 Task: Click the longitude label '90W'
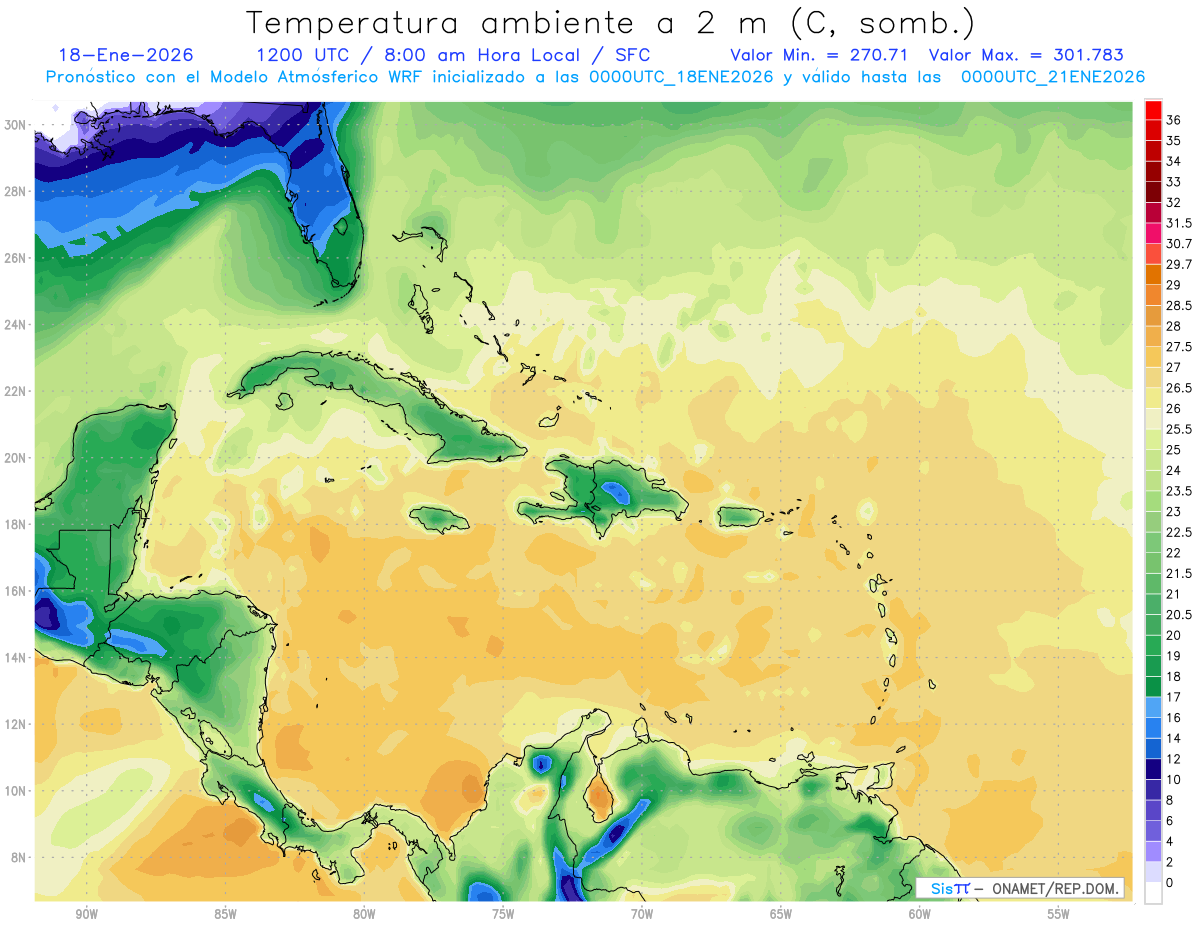pyautogui.click(x=86, y=914)
